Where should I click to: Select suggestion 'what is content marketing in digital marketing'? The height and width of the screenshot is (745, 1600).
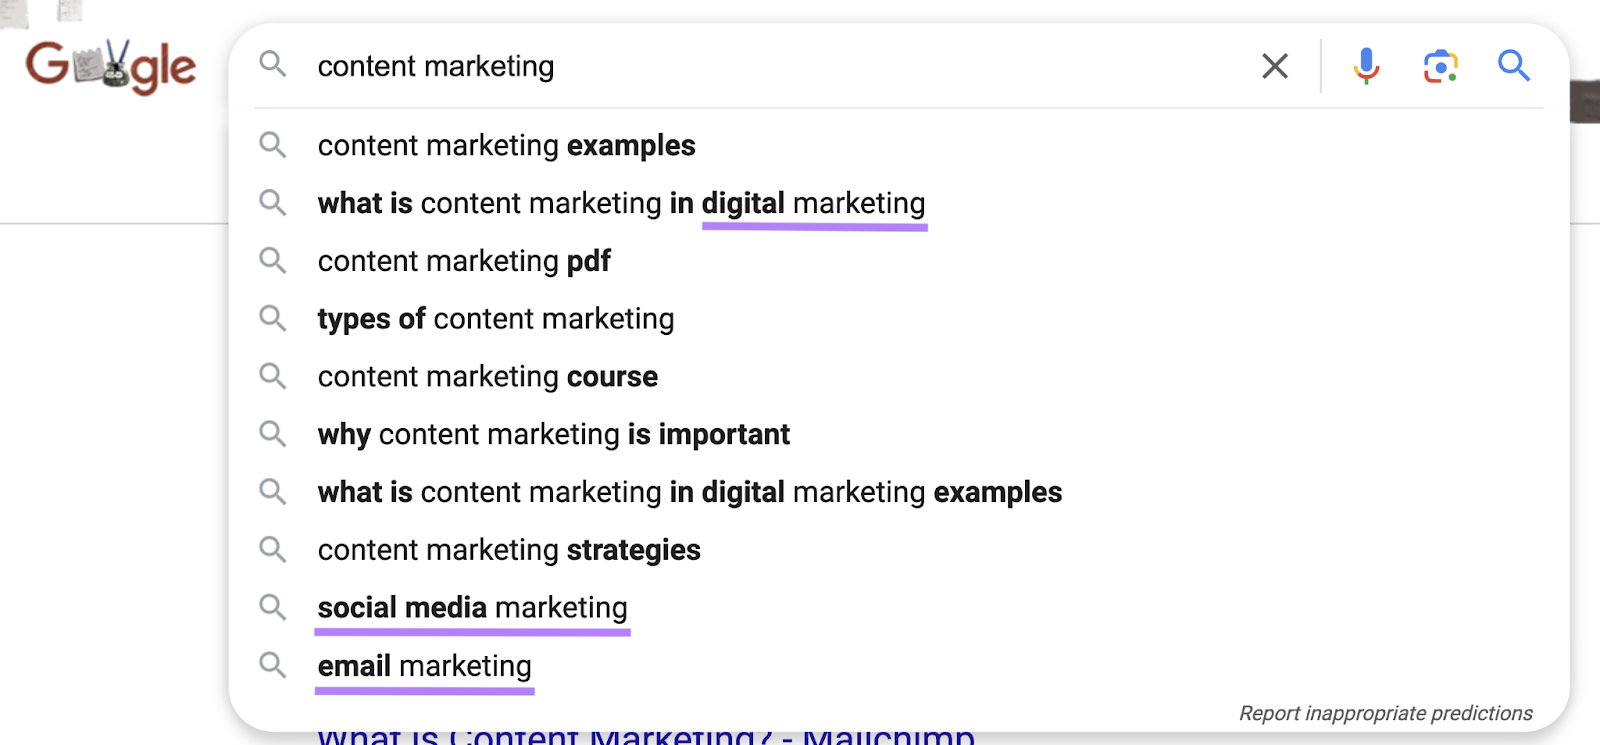(620, 203)
